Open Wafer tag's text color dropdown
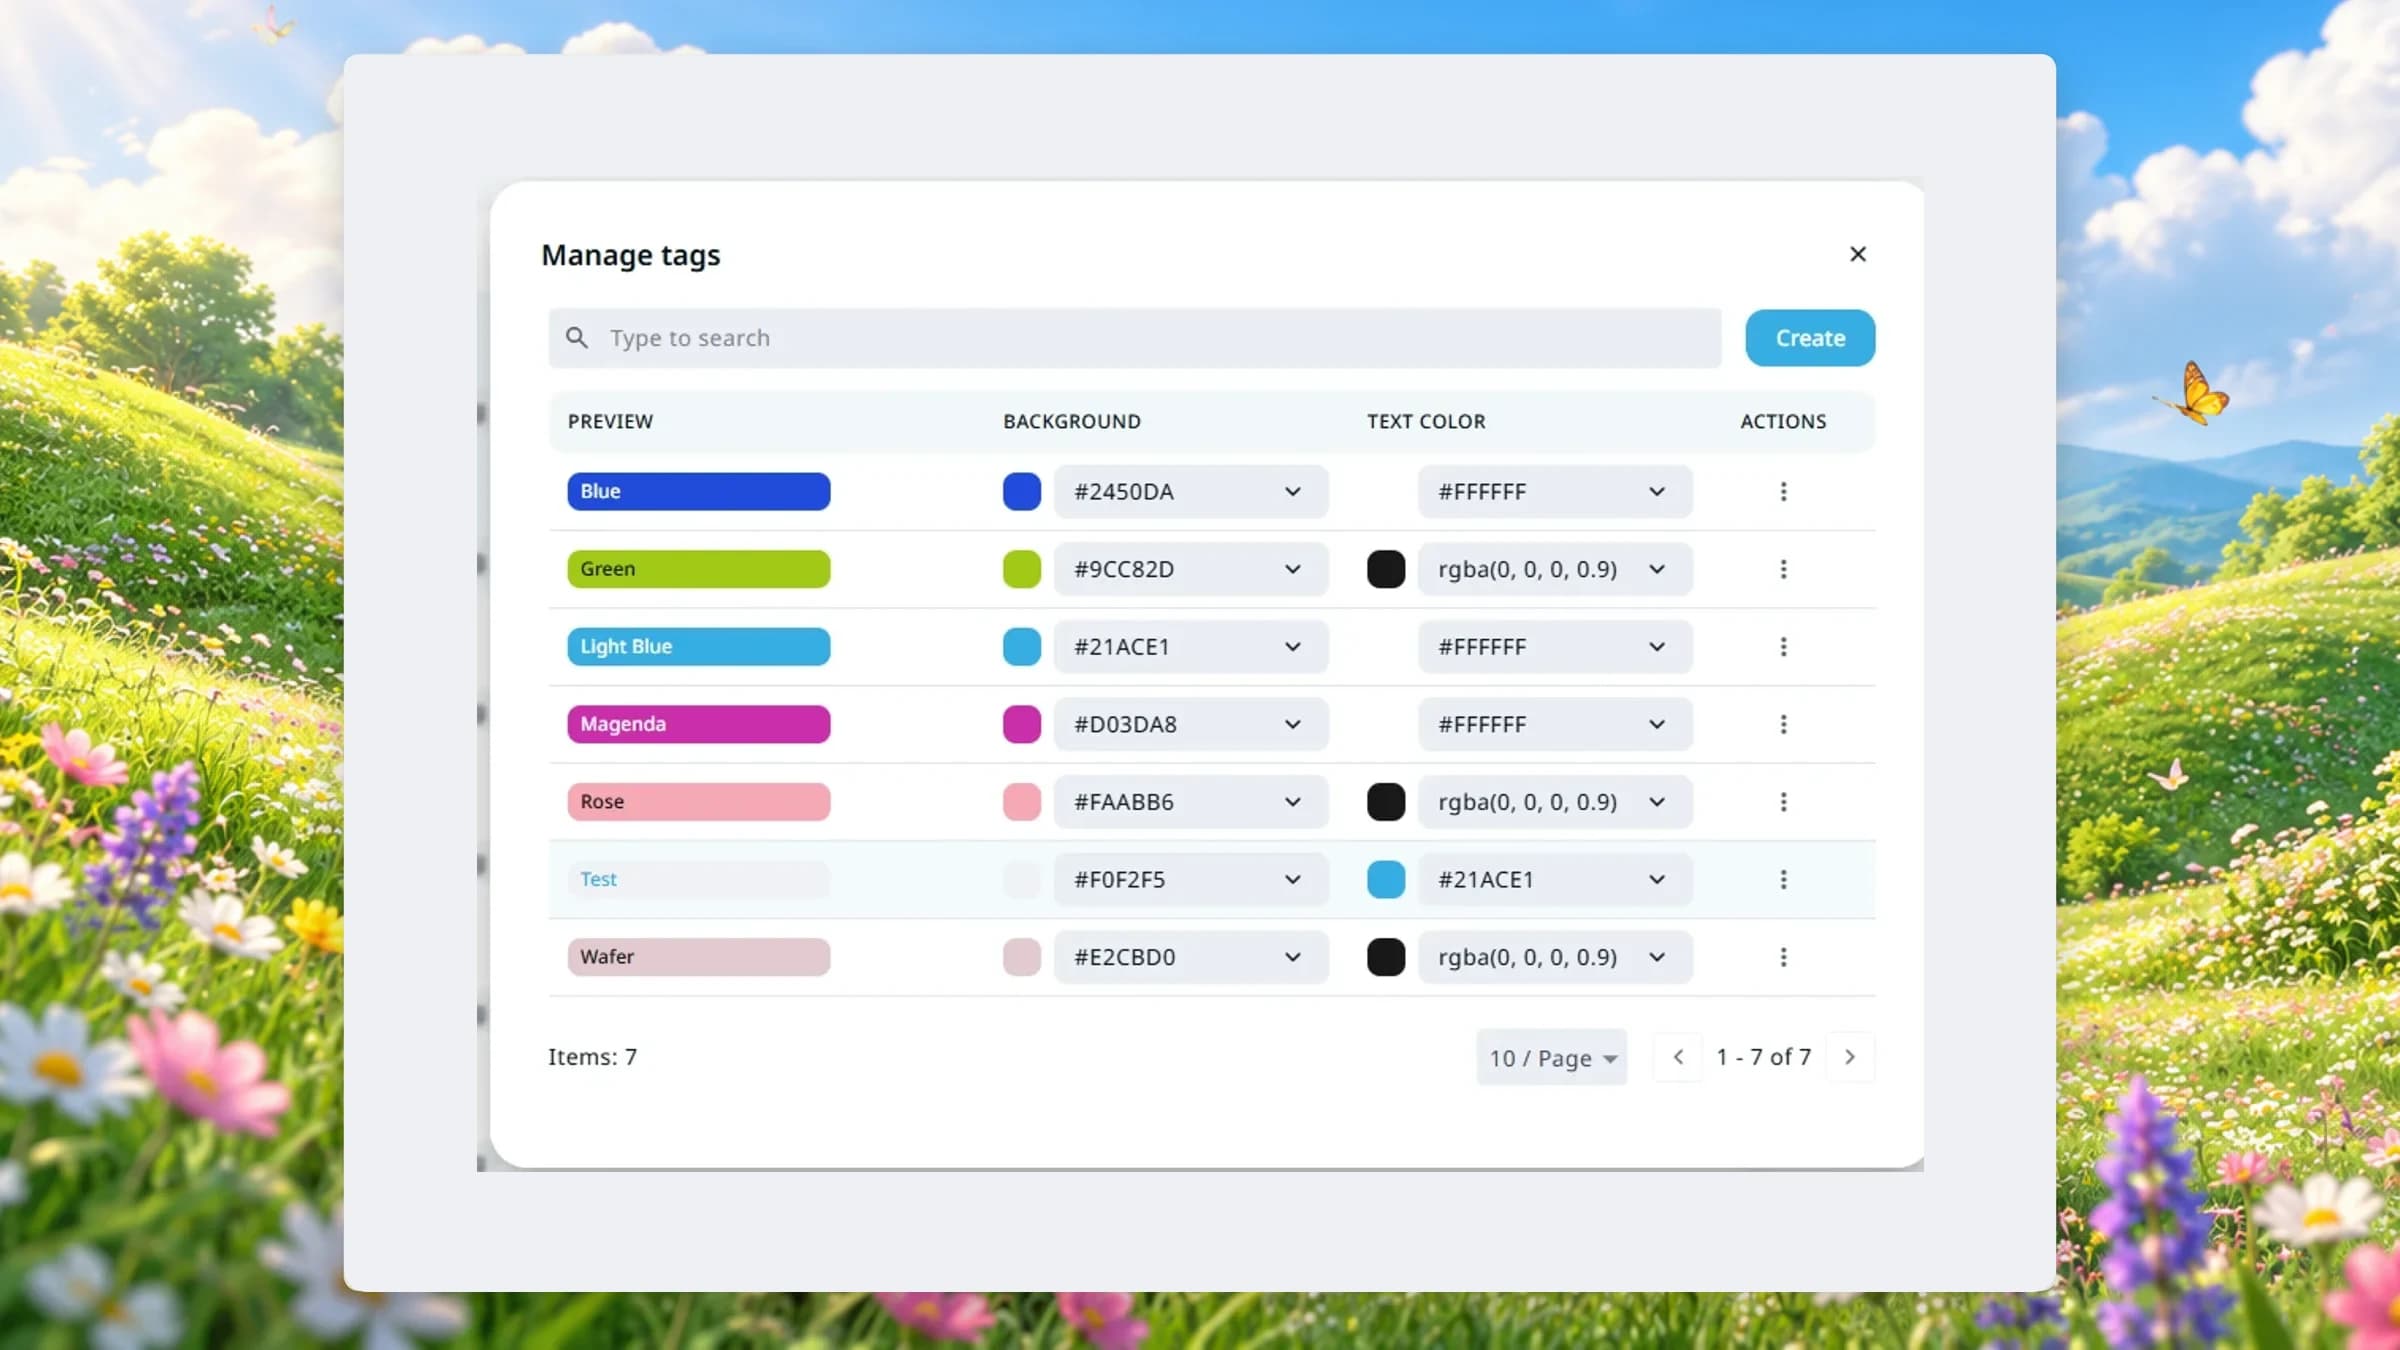 click(x=1555, y=957)
